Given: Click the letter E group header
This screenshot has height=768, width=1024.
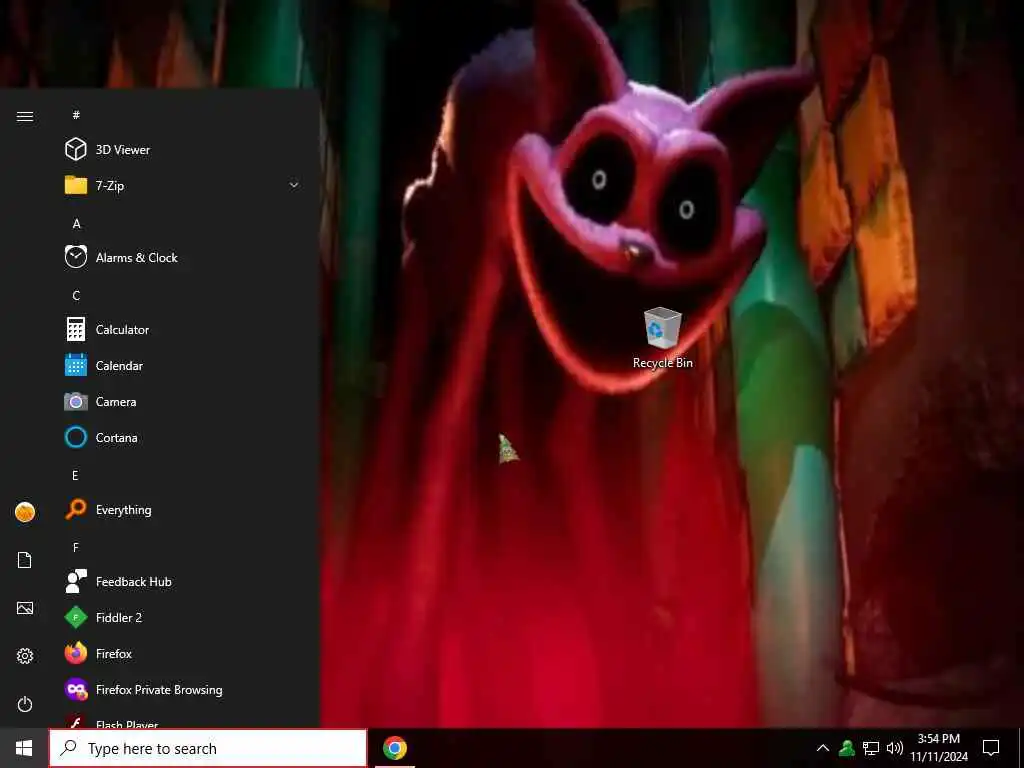Looking at the screenshot, I should pos(75,475).
